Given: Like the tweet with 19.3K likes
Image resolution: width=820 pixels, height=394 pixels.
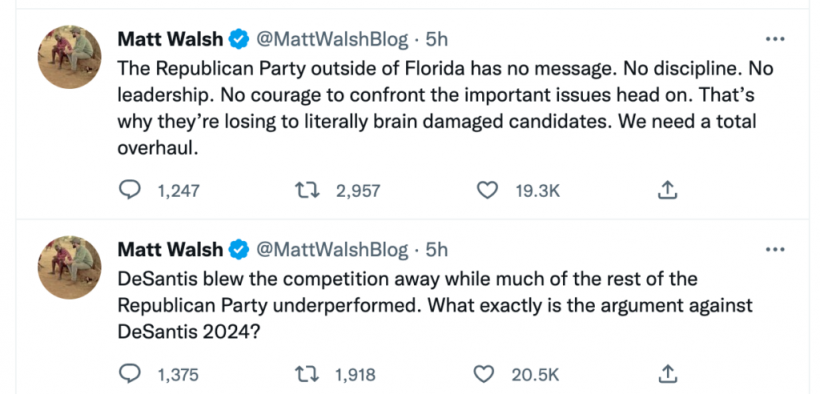Looking at the screenshot, I should tap(487, 190).
